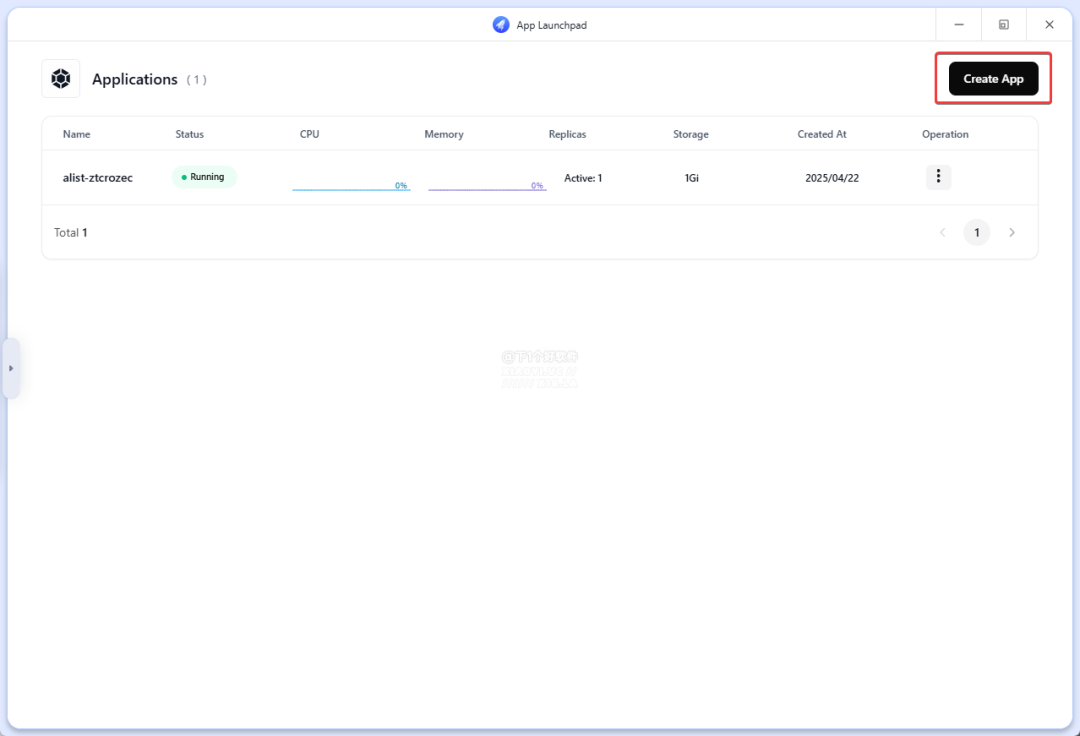Screen dimensions: 1080x736
Task: Maximize the App Launchpad window
Action: 1004,25
